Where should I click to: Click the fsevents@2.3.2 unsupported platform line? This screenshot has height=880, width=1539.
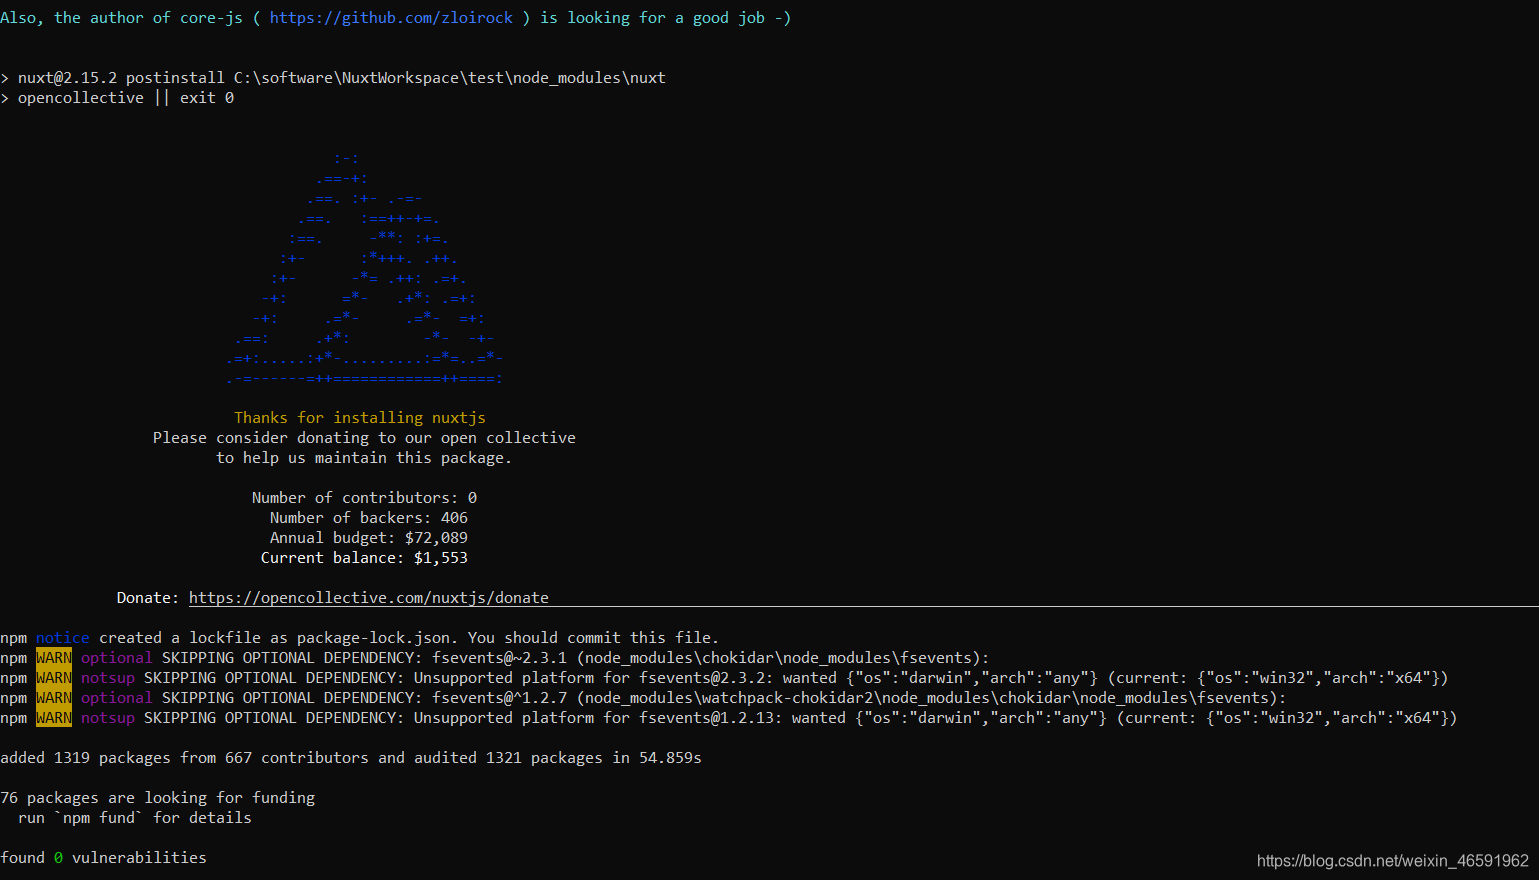(724, 678)
